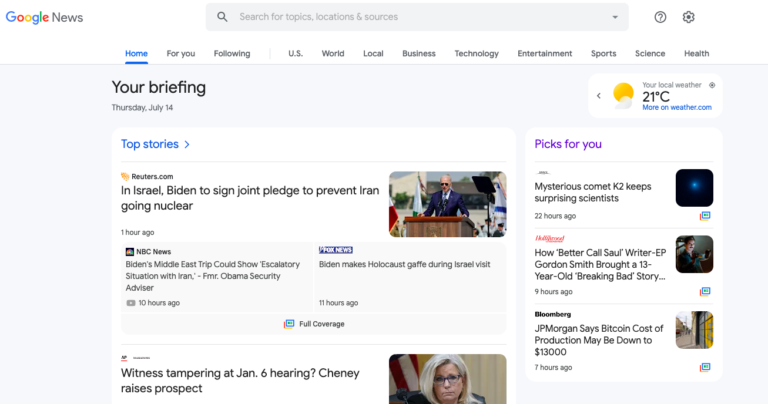768x404 pixels.
Task: Click the Better Call Saul thumbnail image
Action: tap(694, 254)
